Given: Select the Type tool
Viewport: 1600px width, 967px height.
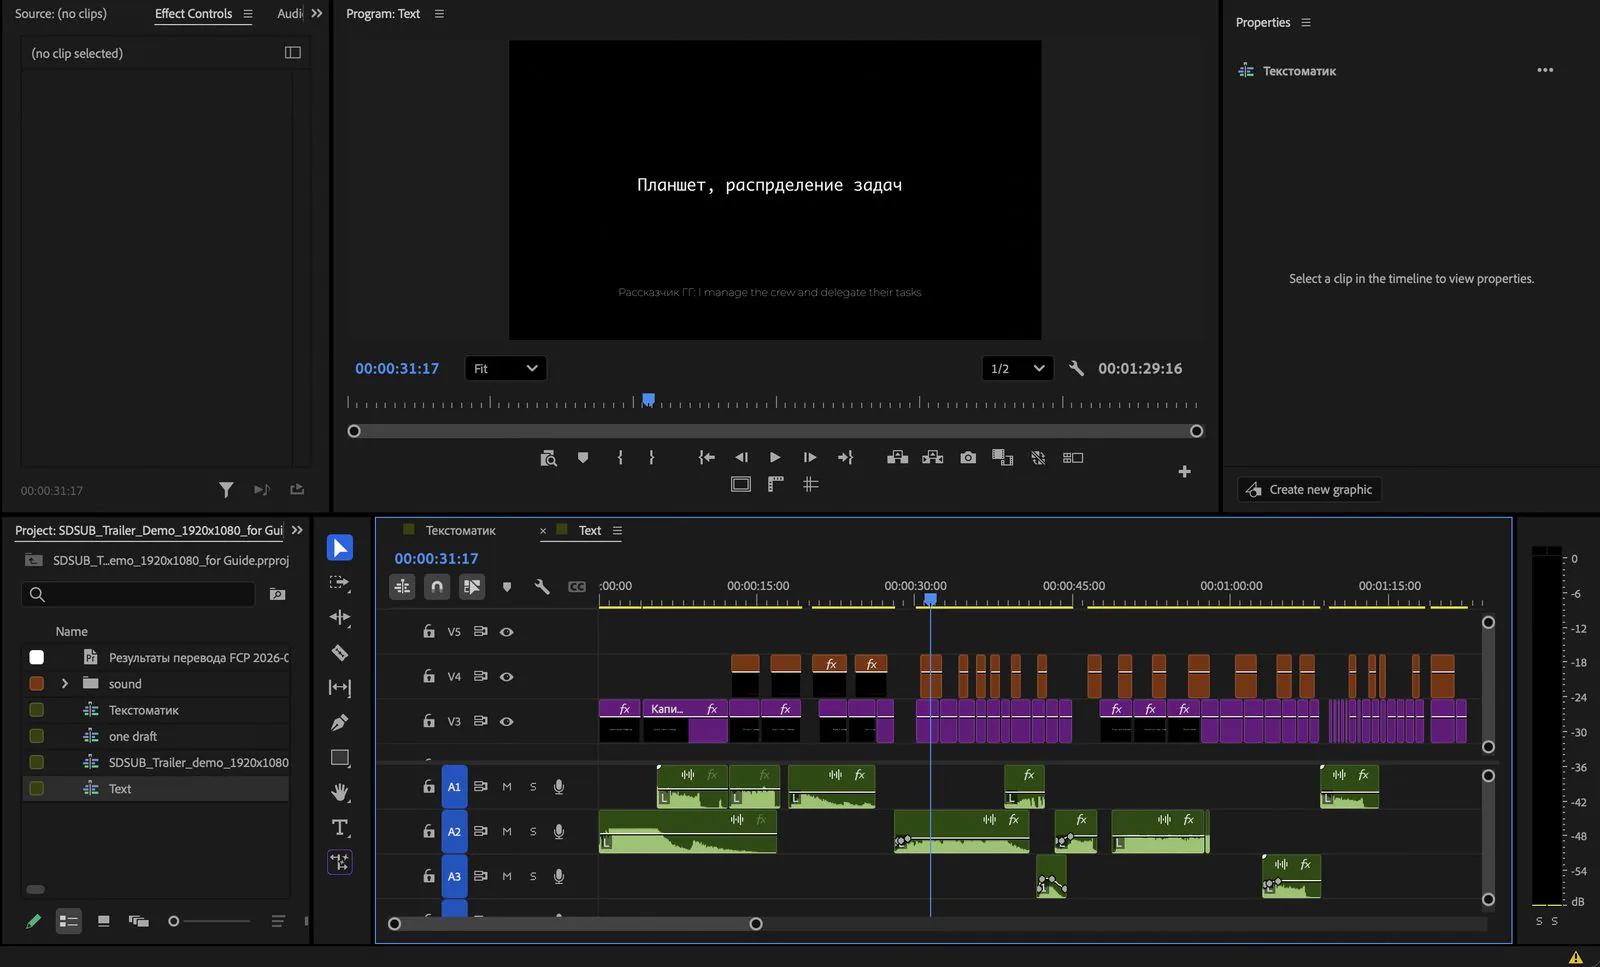Looking at the screenshot, I should tap(340, 828).
